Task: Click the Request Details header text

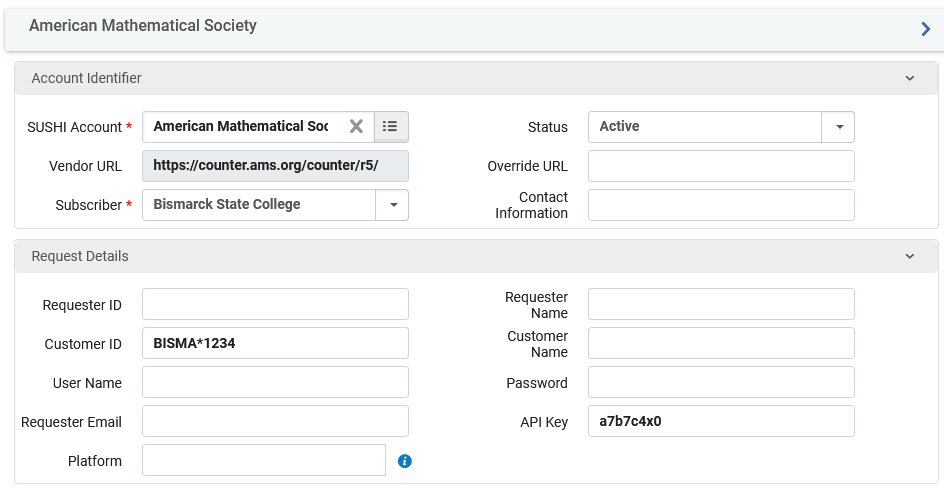Action: click(80, 256)
